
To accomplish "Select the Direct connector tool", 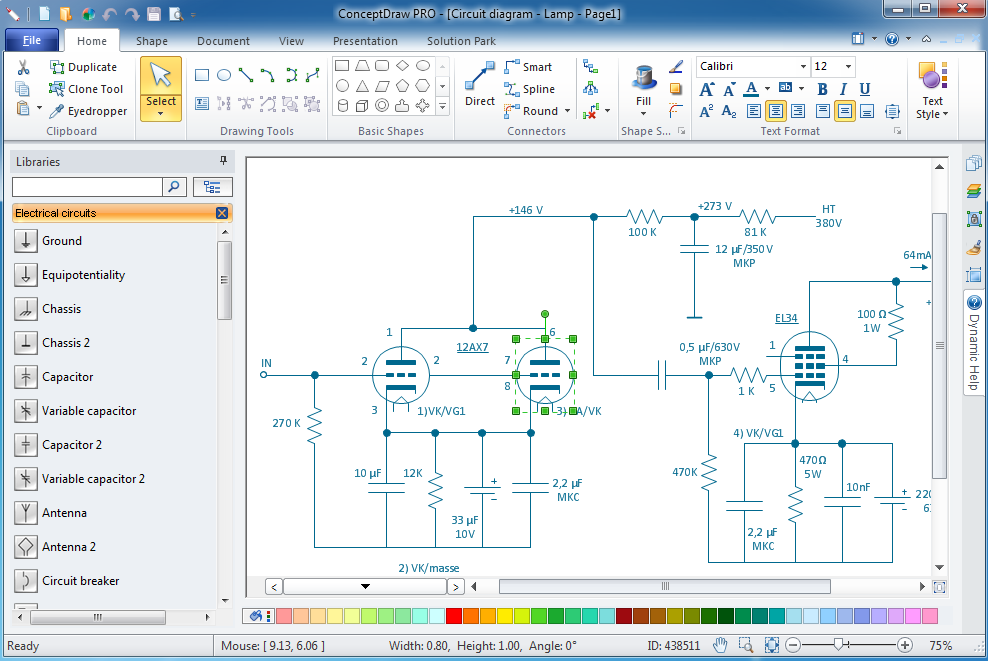I will [x=480, y=84].
